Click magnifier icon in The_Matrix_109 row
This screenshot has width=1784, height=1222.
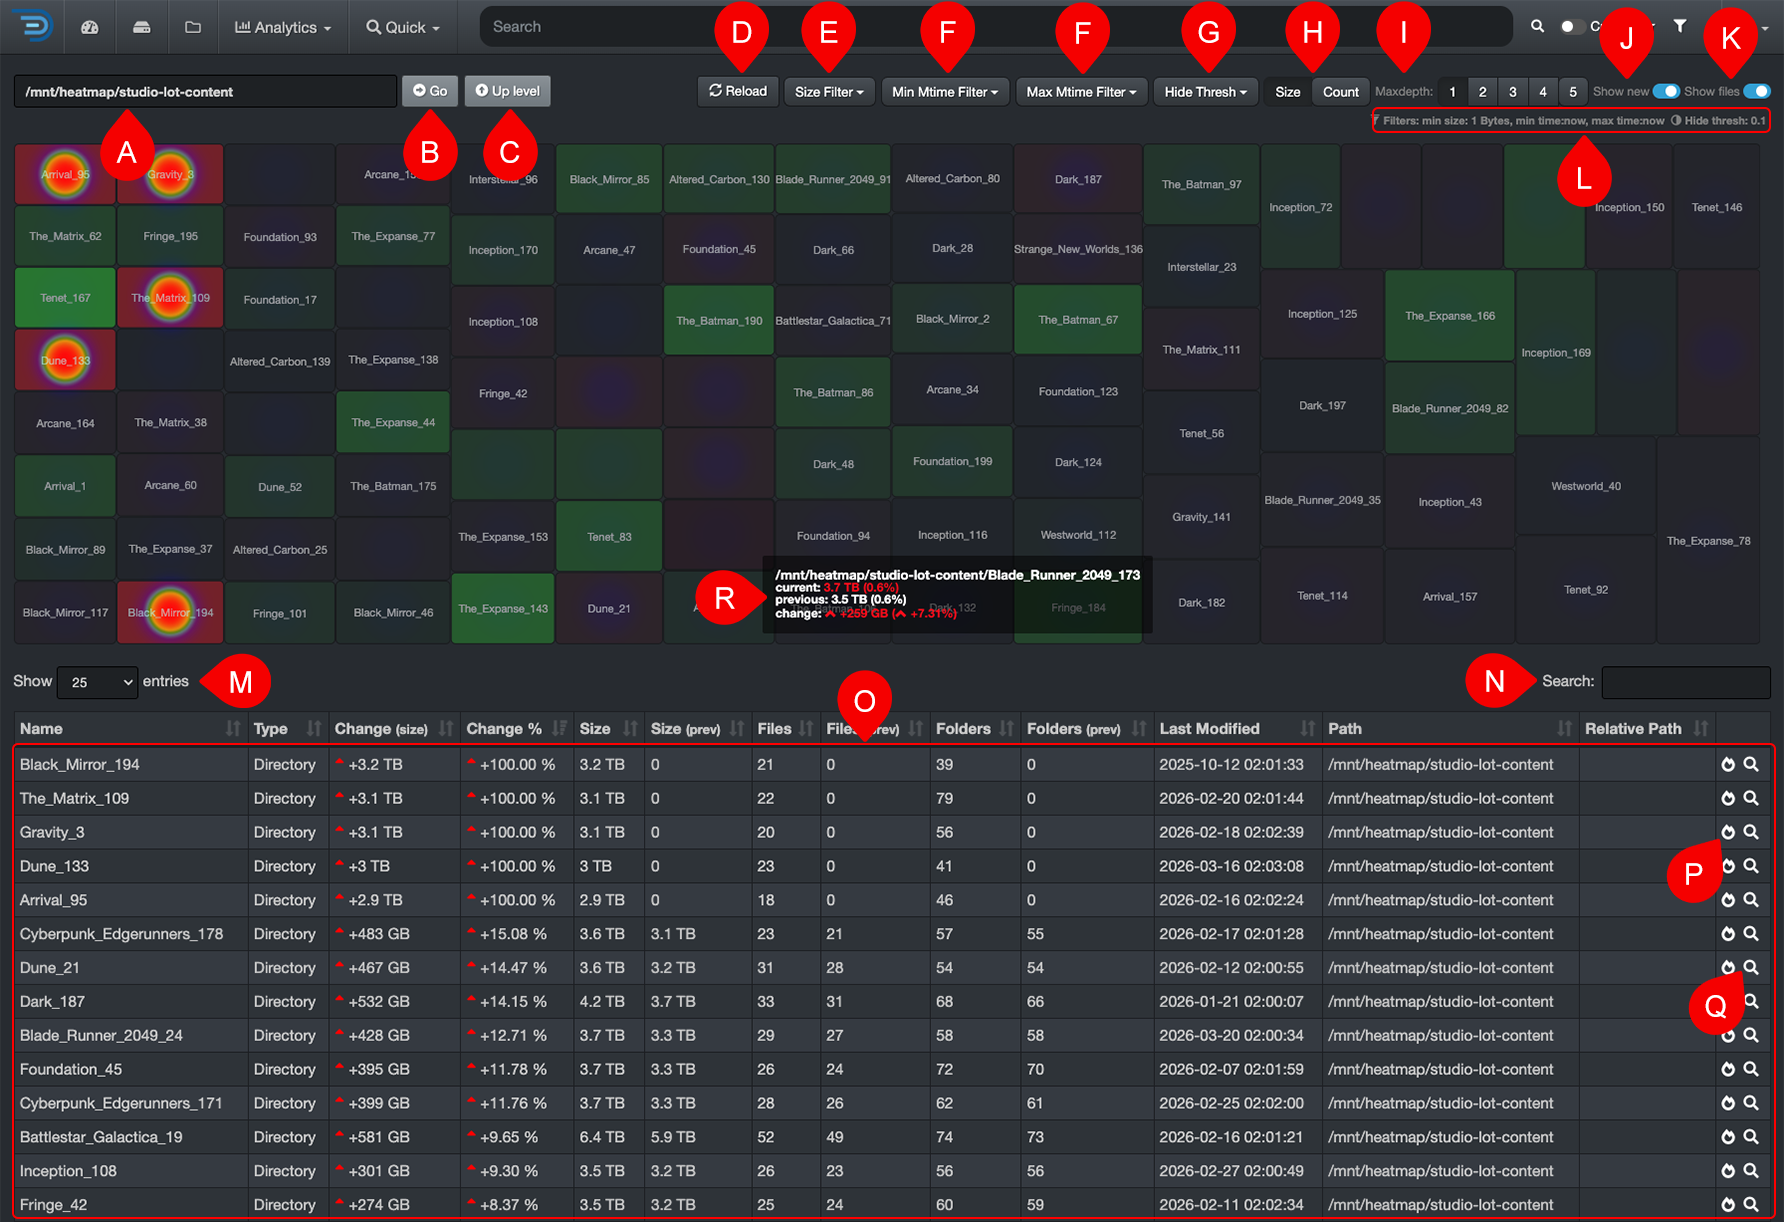click(1751, 798)
